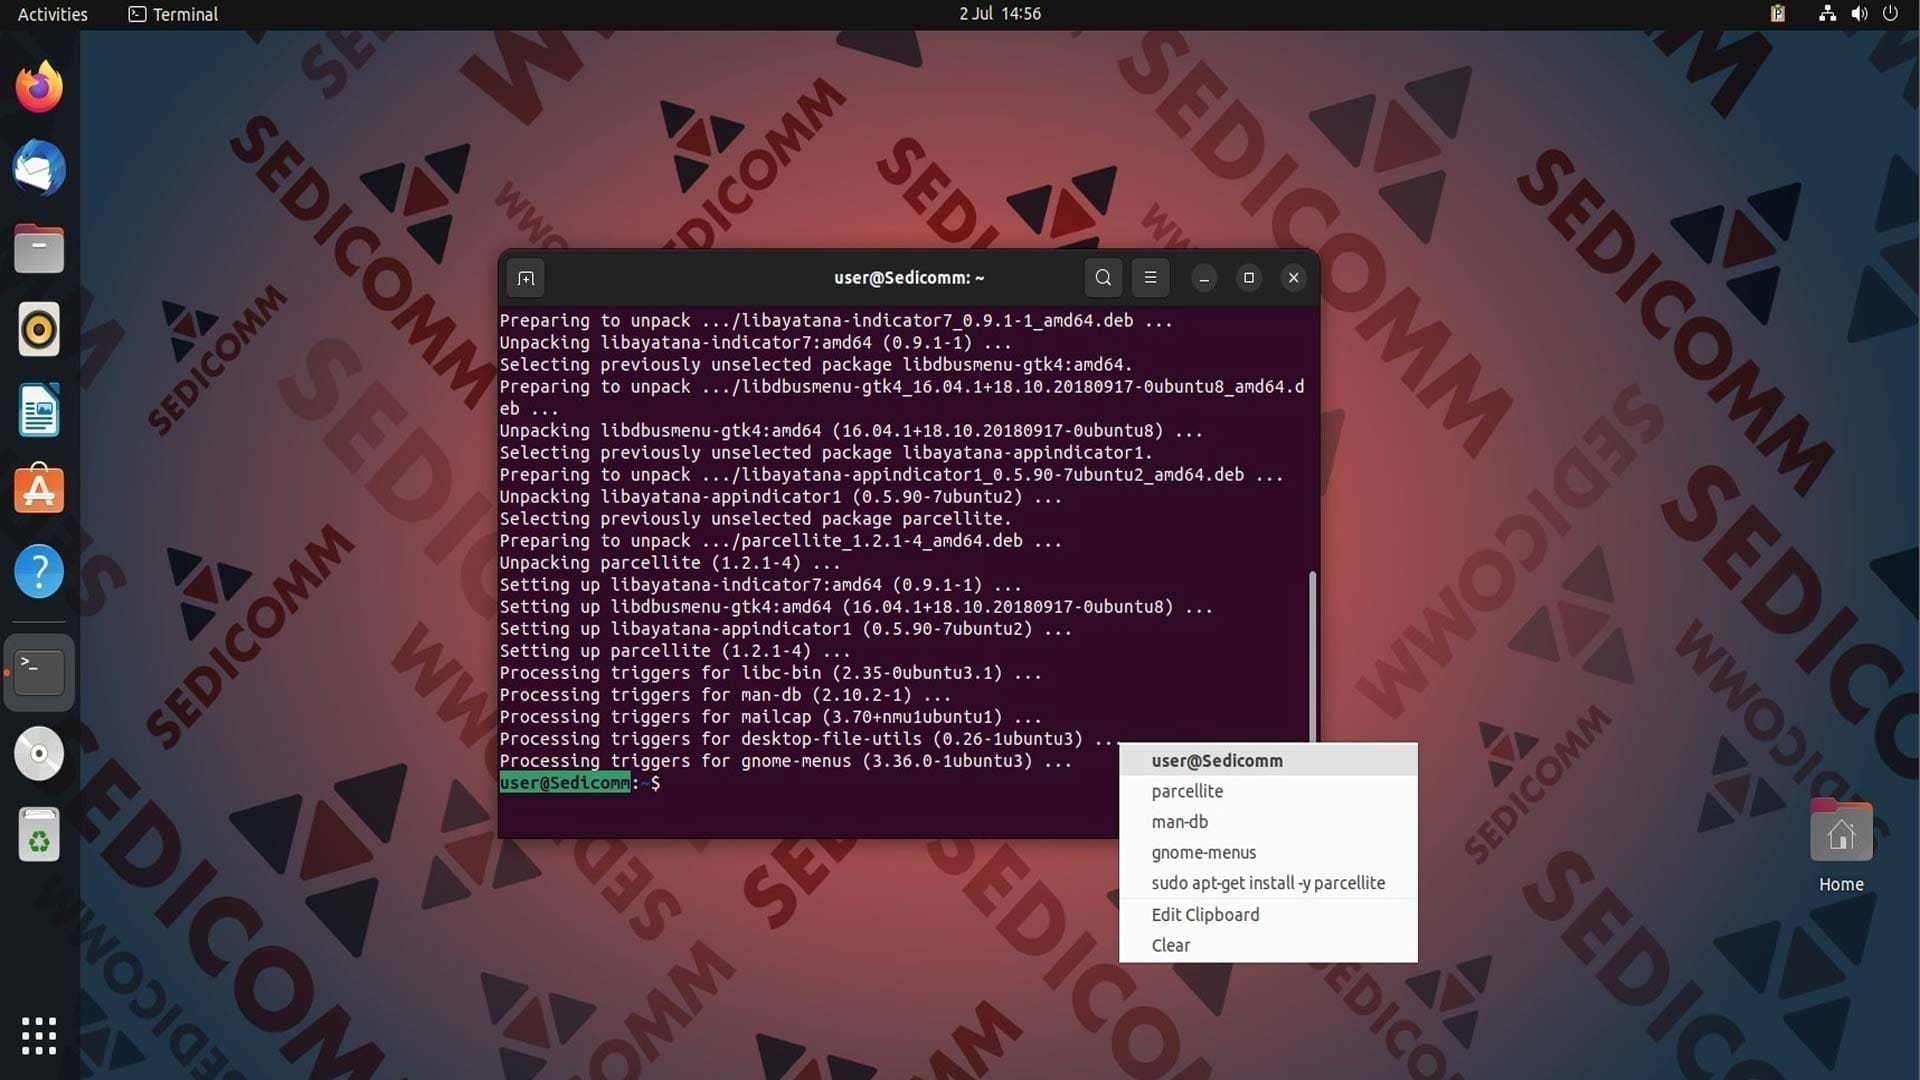
Task: Maximize the terminal window
Action: point(1248,278)
